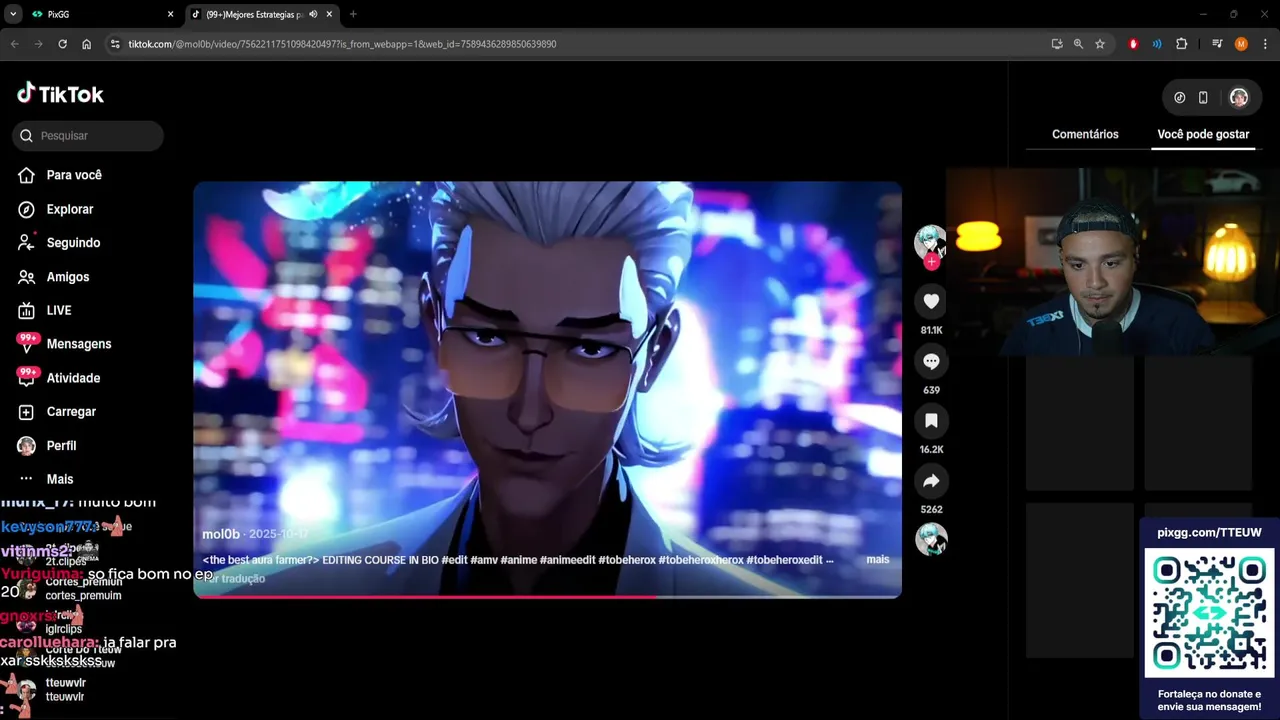Go forward in browser history

38,44
